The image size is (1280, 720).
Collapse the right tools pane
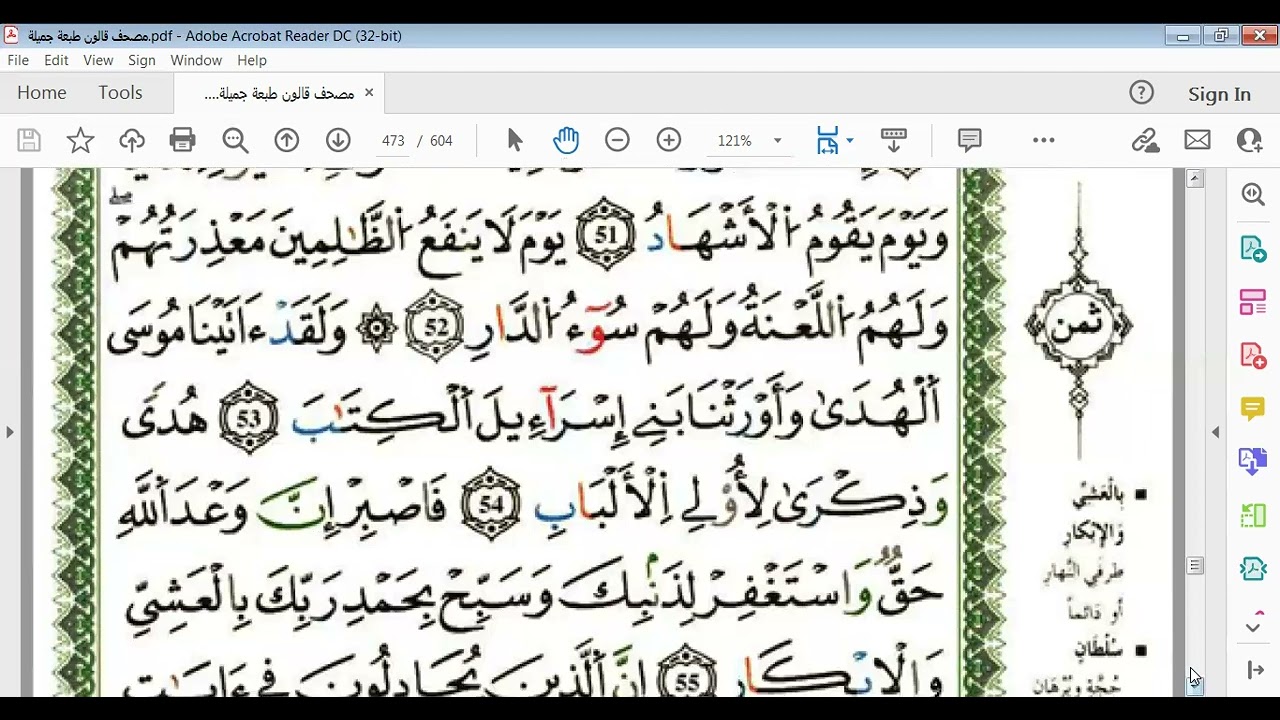[x=1255, y=670]
